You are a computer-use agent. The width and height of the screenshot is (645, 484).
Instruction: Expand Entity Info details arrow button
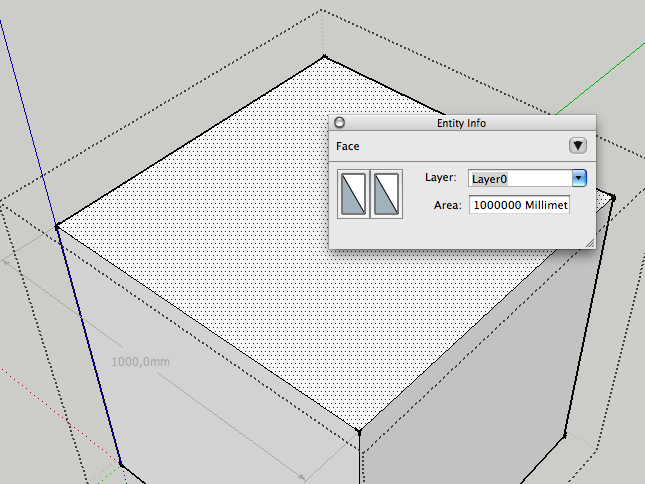click(577, 146)
